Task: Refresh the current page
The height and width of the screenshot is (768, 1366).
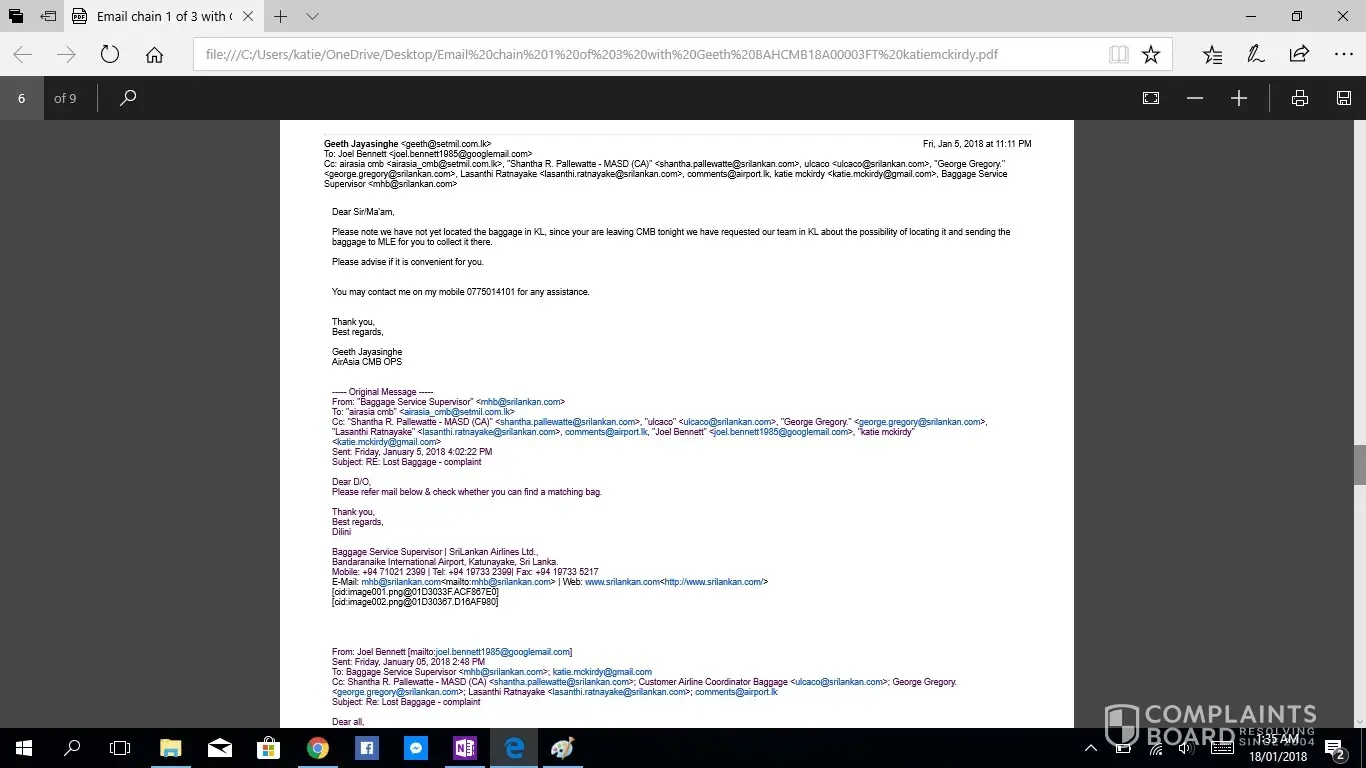Action: [110, 55]
